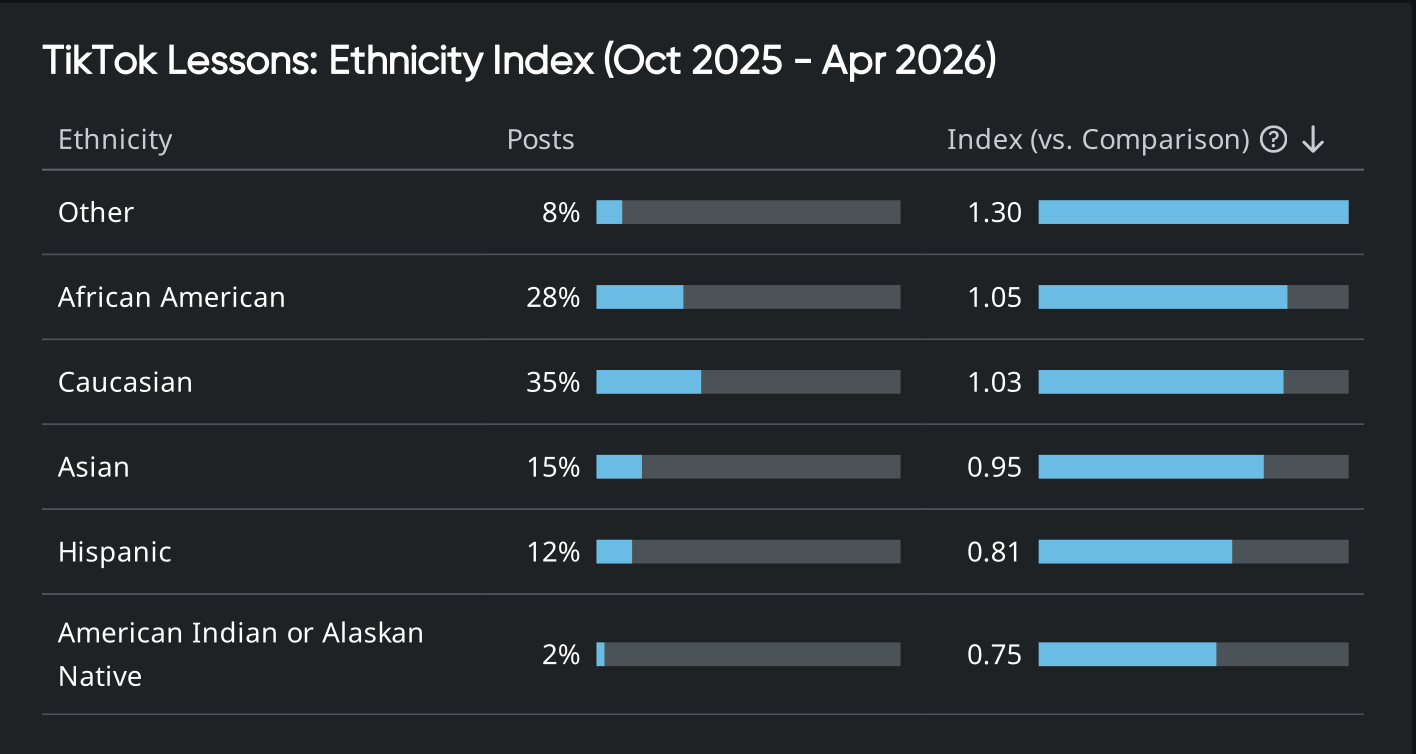
Task: Select the Other ethnicity index bar
Action: [1193, 212]
